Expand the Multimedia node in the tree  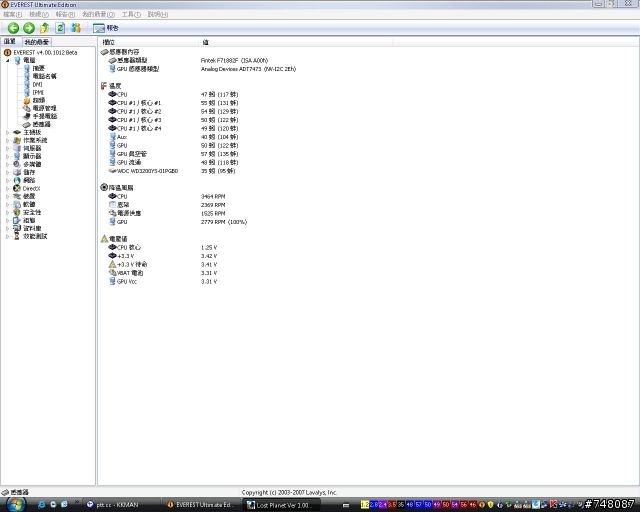[x=7, y=164]
